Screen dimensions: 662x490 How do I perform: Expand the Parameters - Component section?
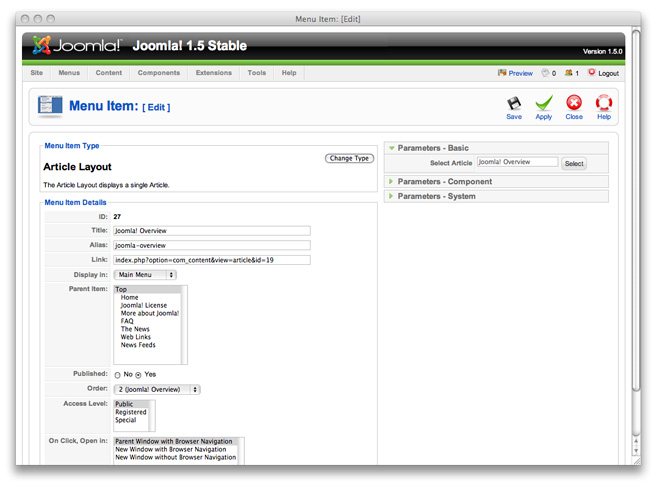[444, 182]
